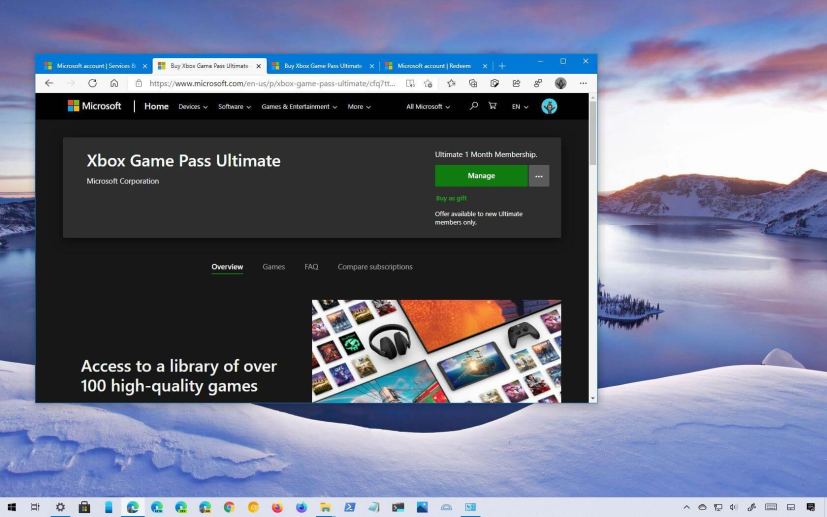The height and width of the screenshot is (517, 827).
Task: Open the browser home page icon
Action: [x=114, y=83]
